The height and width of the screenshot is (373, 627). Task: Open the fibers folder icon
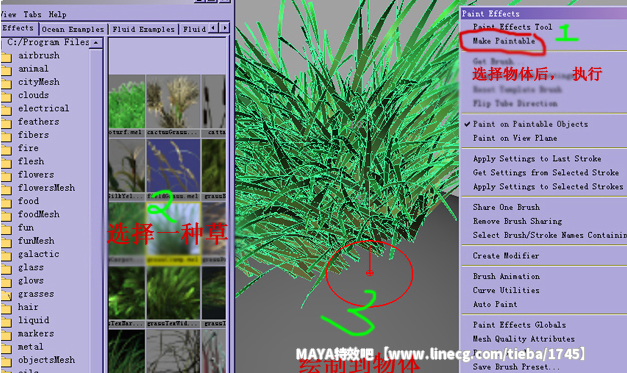(6, 136)
